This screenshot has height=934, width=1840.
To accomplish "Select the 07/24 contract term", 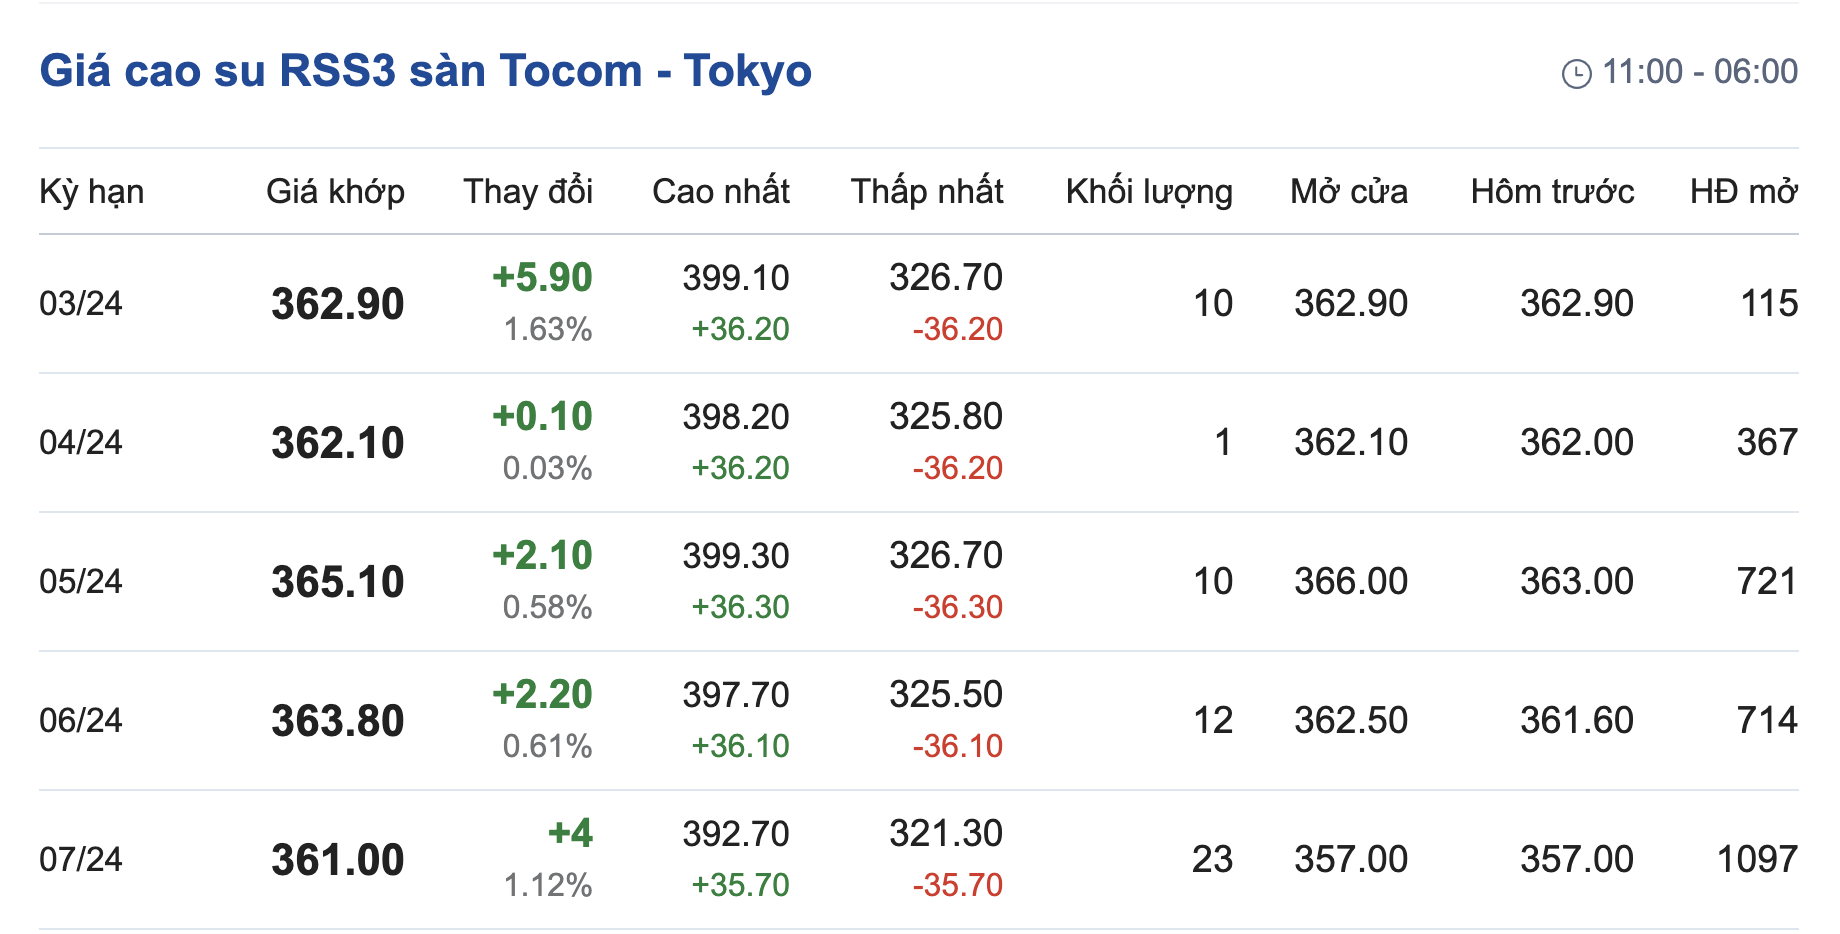I will [81, 859].
